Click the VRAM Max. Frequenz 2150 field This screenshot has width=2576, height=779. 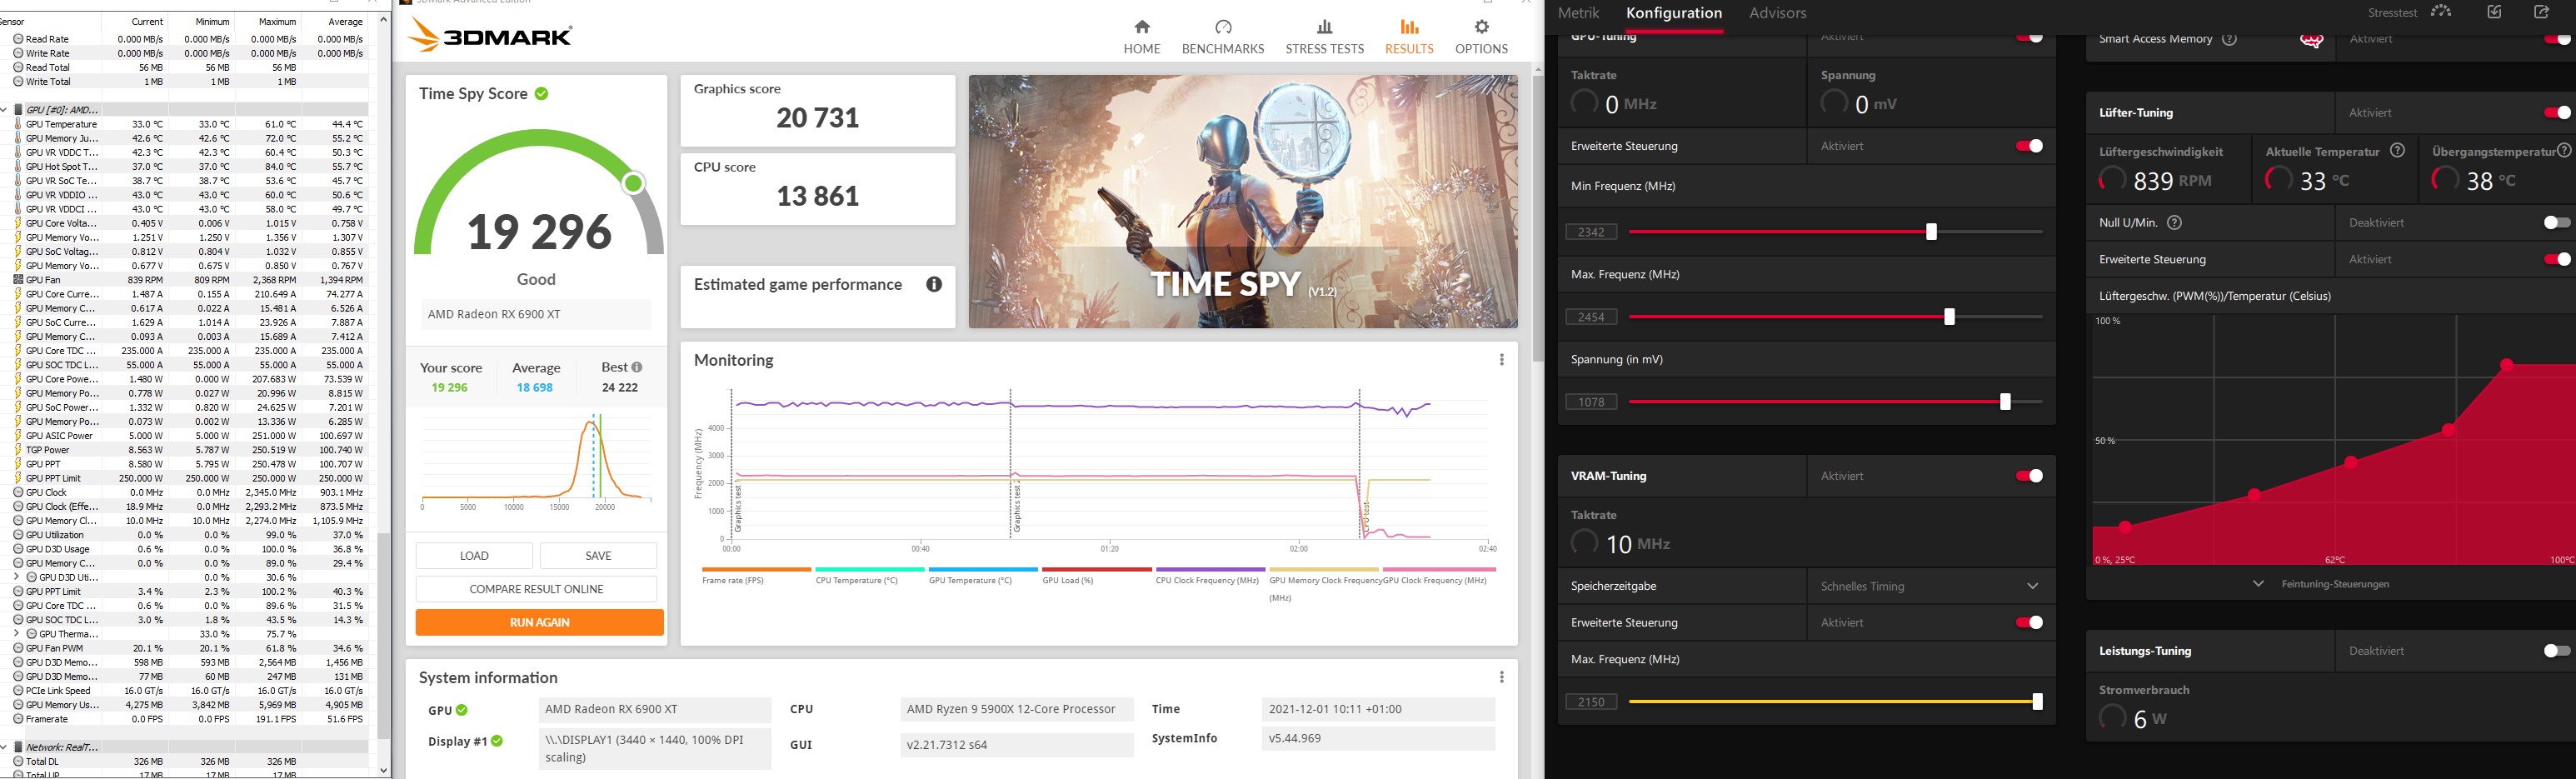coord(1591,702)
